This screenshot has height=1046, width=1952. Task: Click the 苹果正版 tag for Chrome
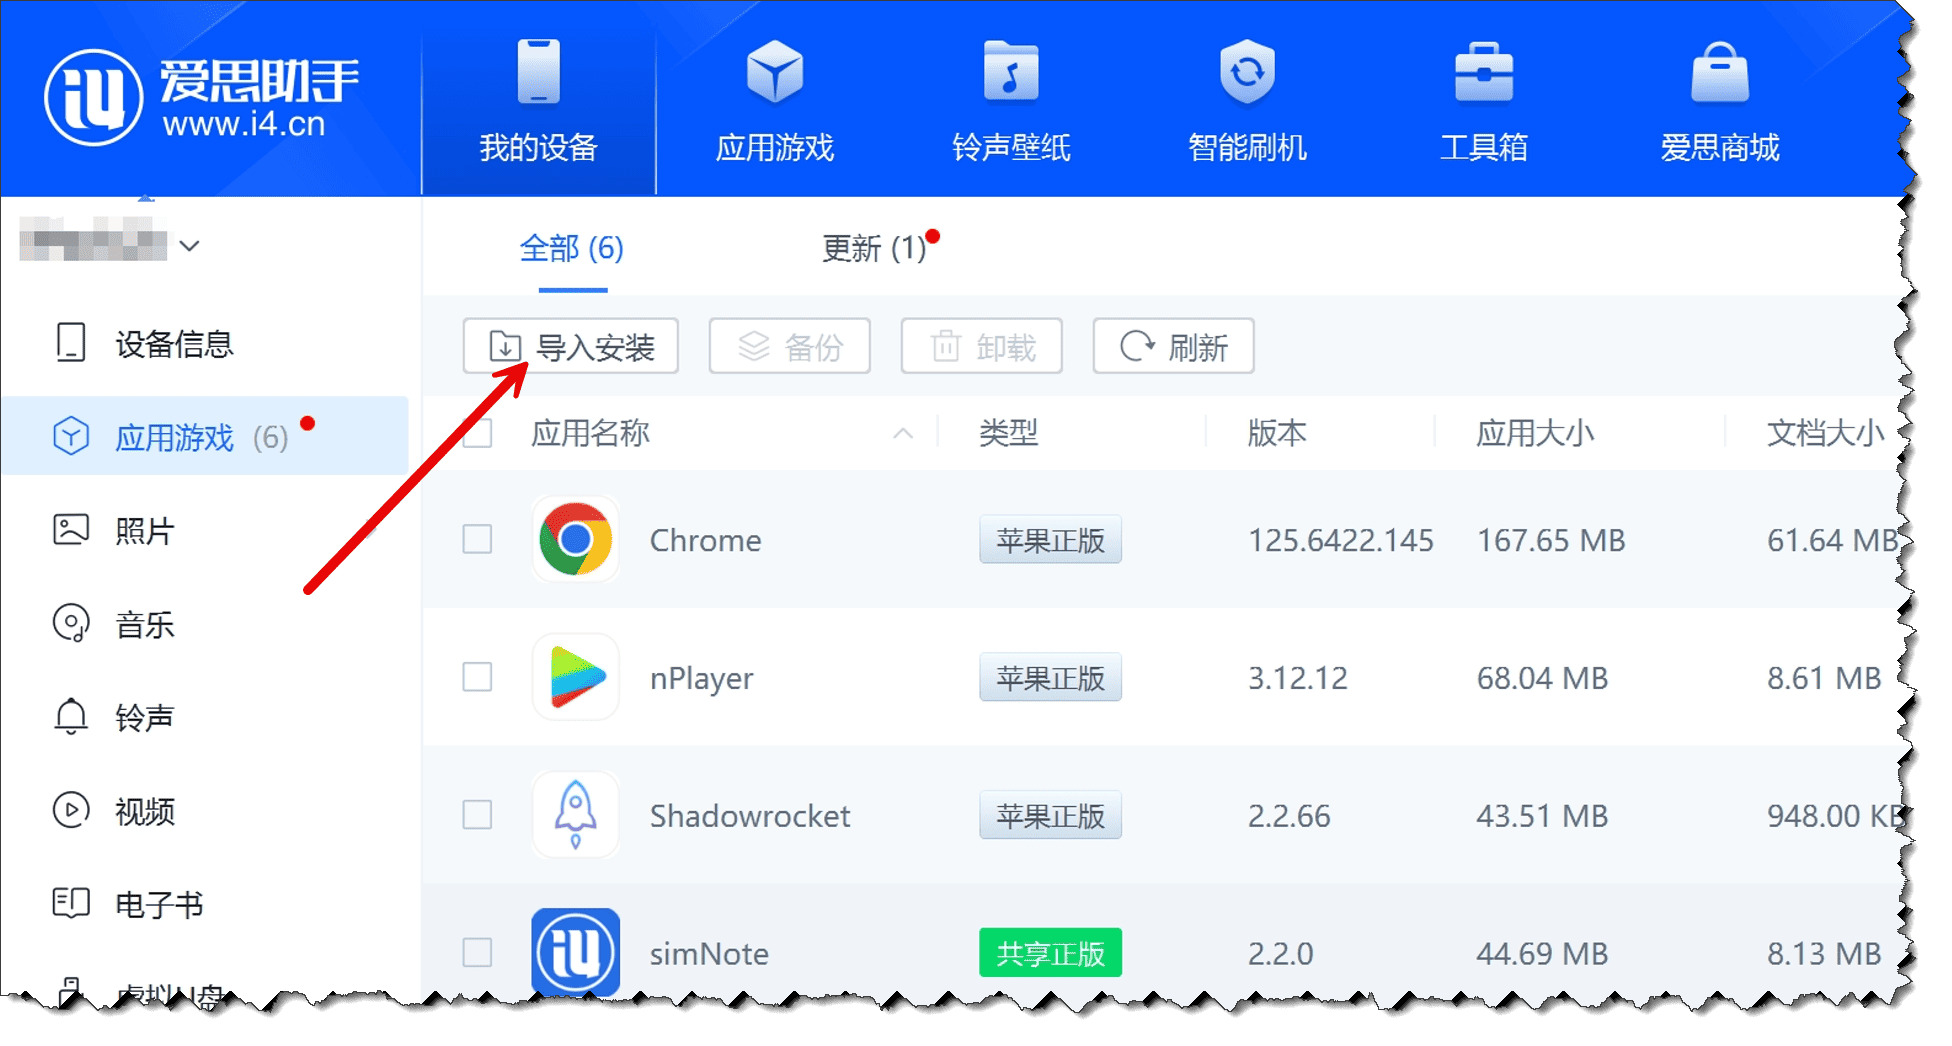[x=1050, y=540]
